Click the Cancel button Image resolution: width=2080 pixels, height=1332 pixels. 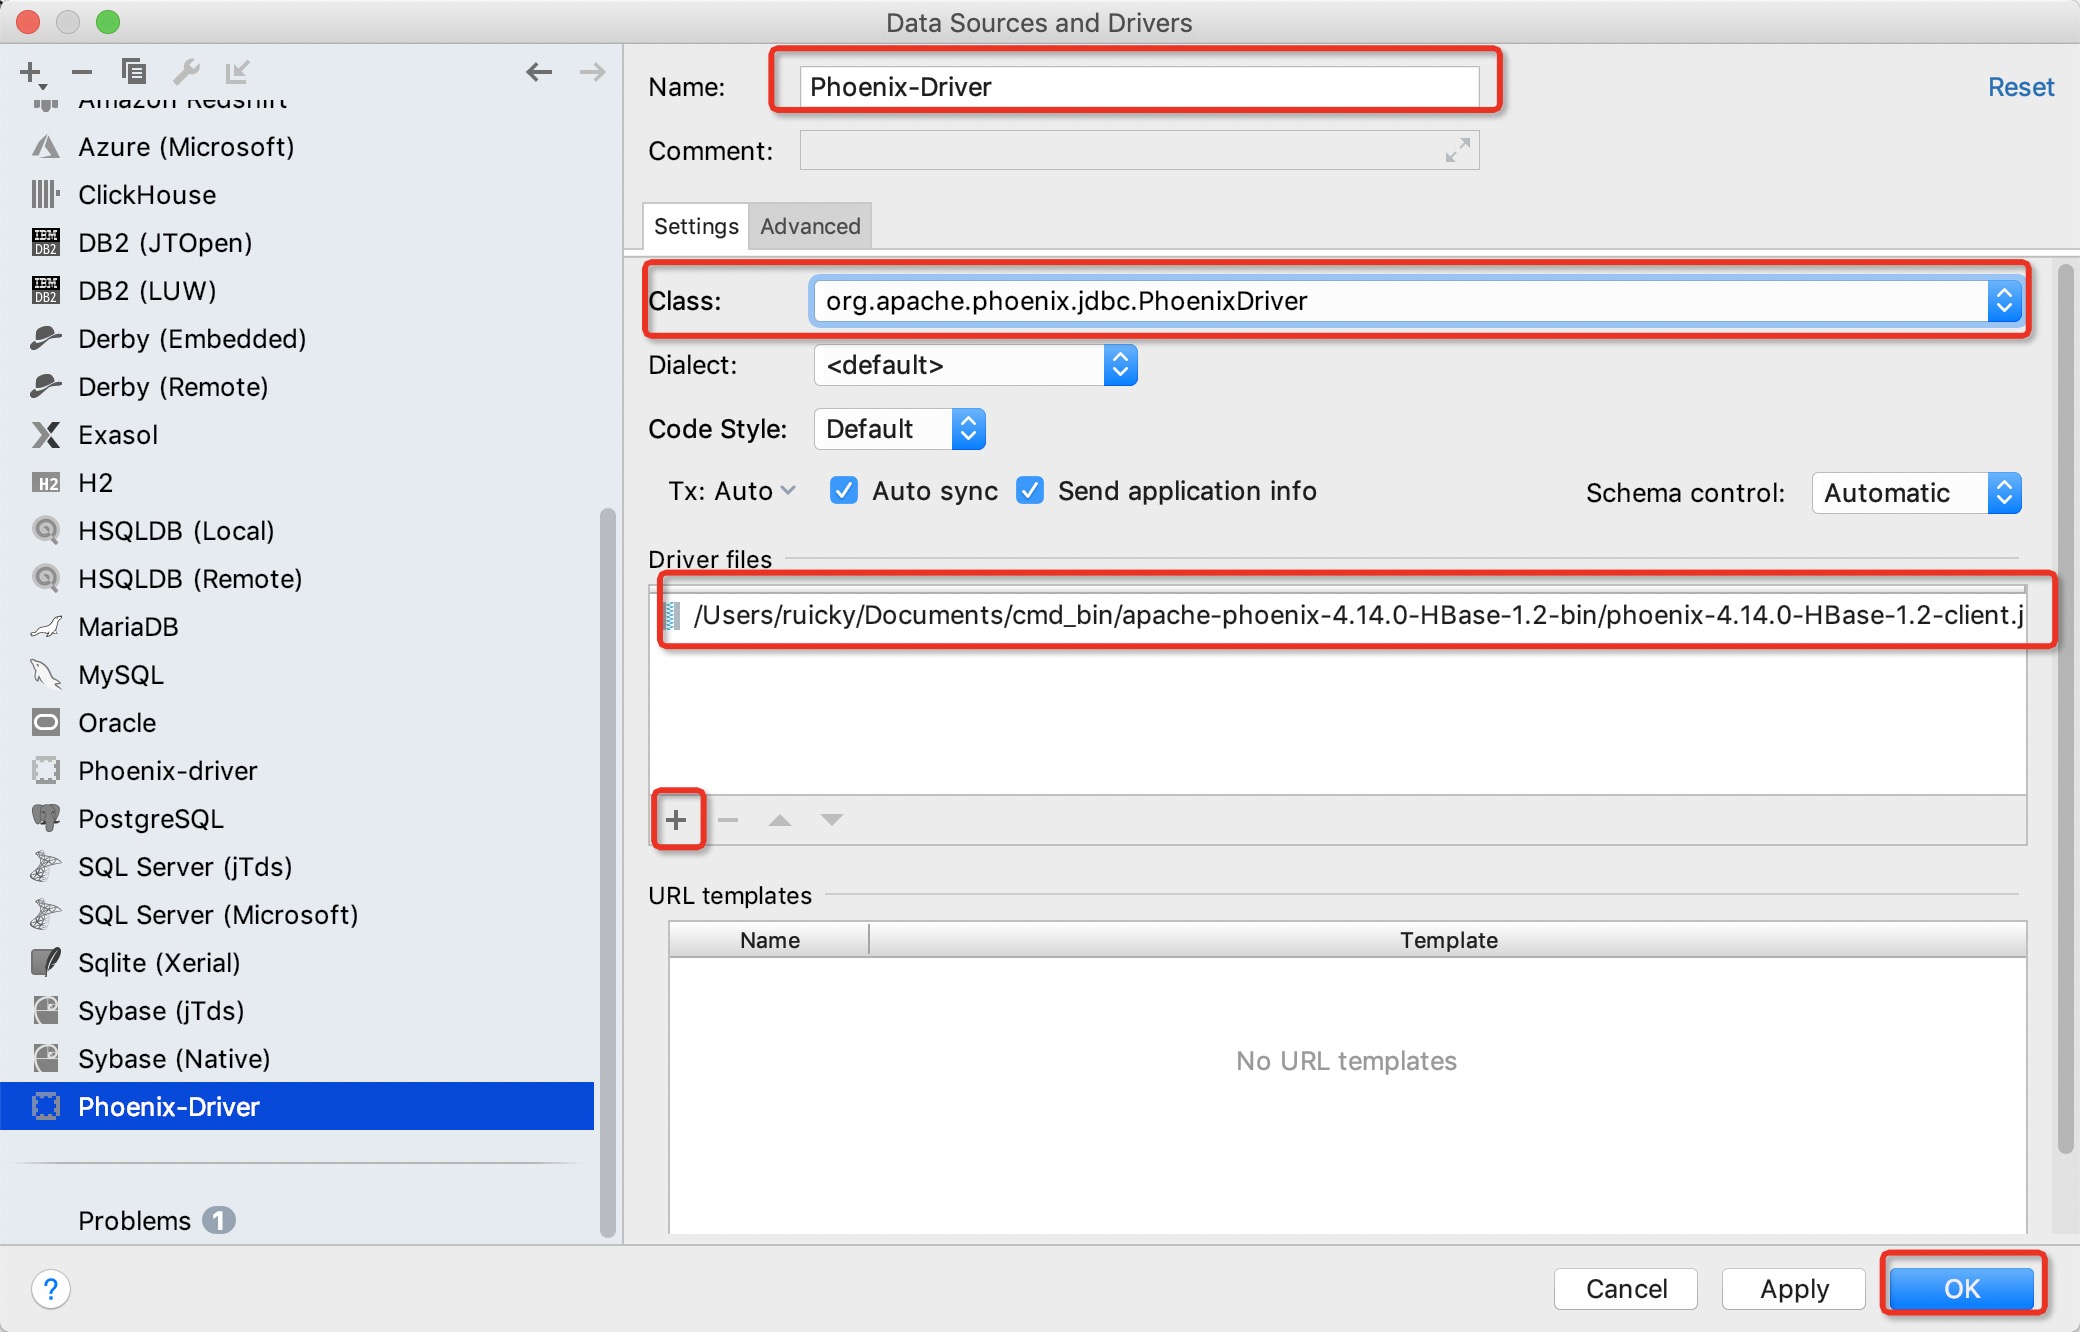point(1626,1289)
